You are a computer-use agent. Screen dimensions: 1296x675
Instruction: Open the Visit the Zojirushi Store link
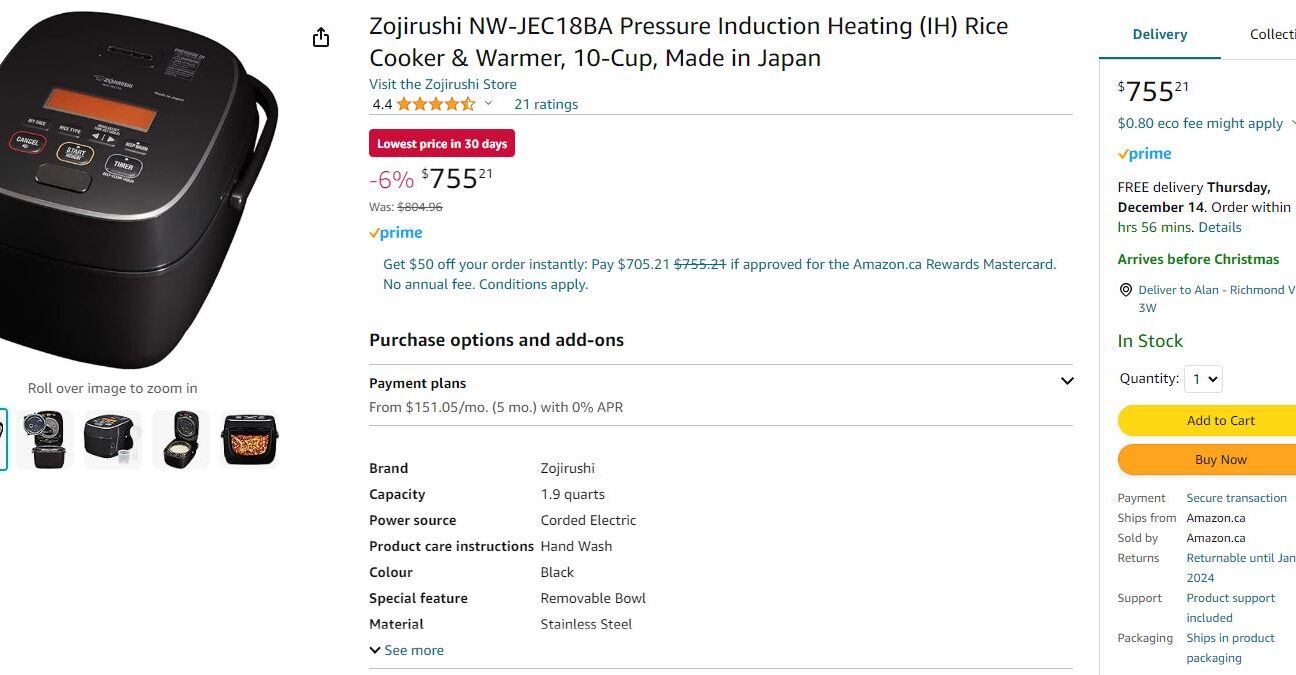[x=443, y=84]
